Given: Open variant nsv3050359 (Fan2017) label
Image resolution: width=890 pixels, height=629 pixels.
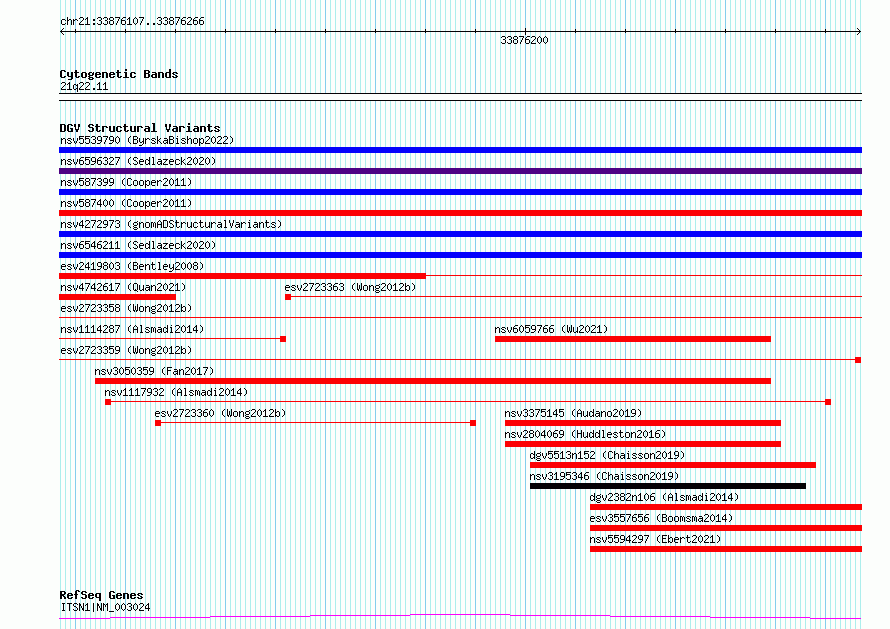Looking at the screenshot, I should 154,371.
